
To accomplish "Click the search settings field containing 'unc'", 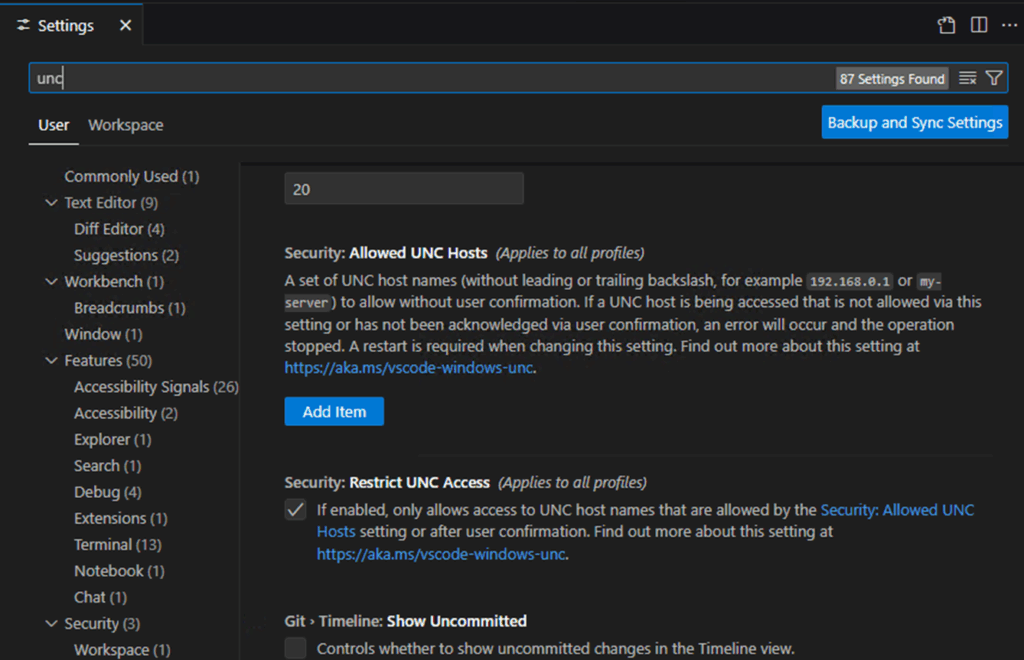I will [430, 78].
